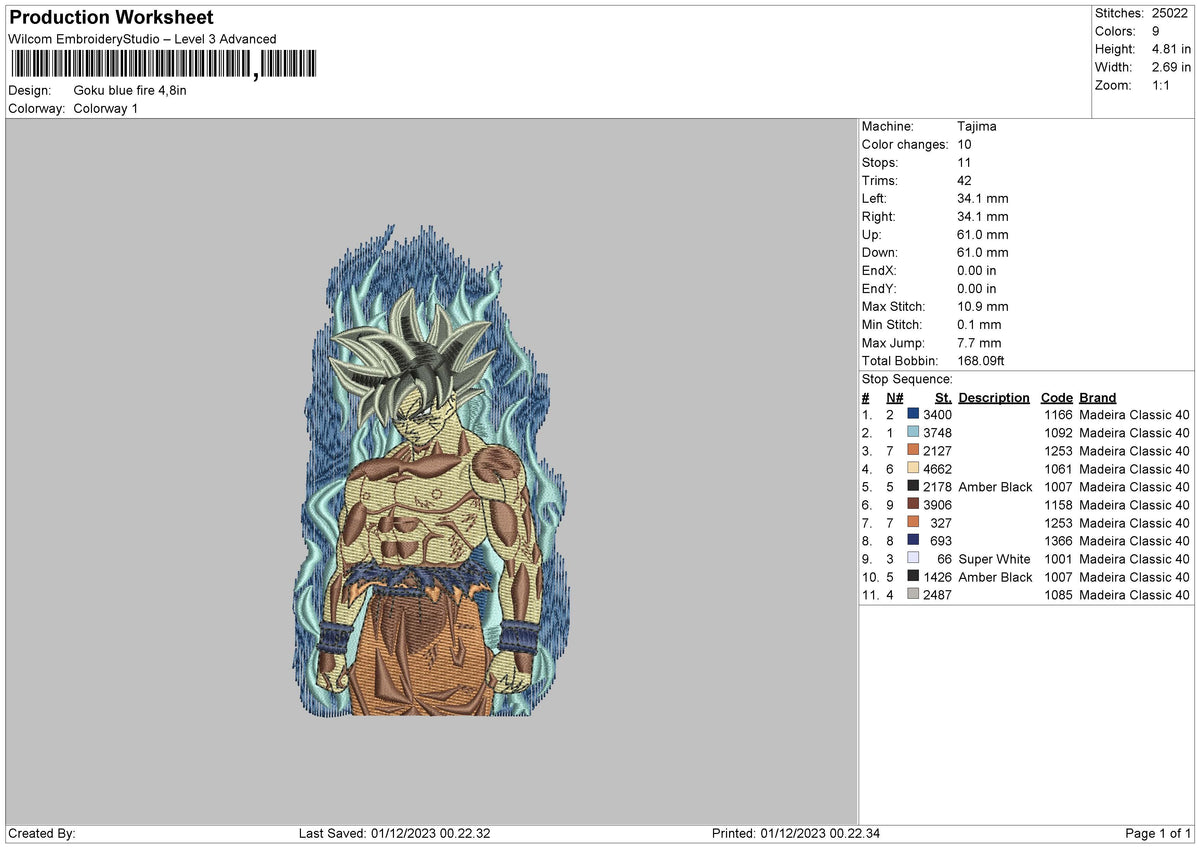The width and height of the screenshot is (1200, 848).
Task: Click the 'Code' column header
Action: (x=1056, y=397)
